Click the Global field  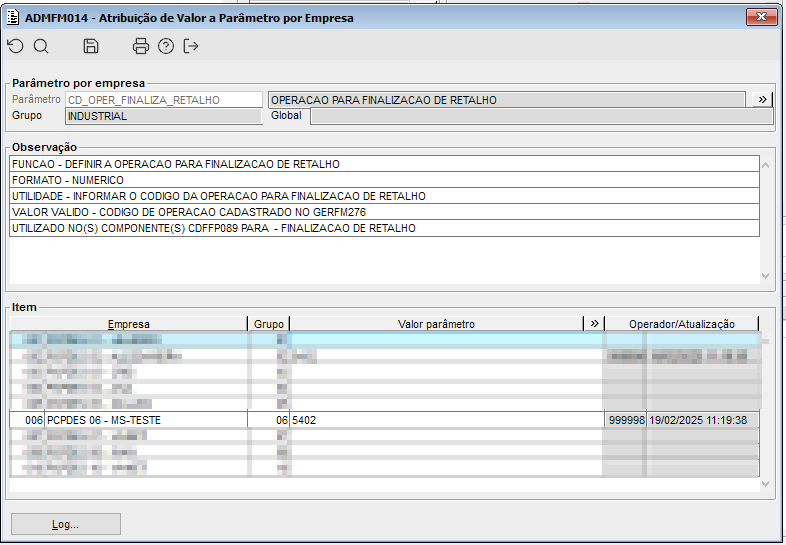pyautogui.click(x=541, y=116)
